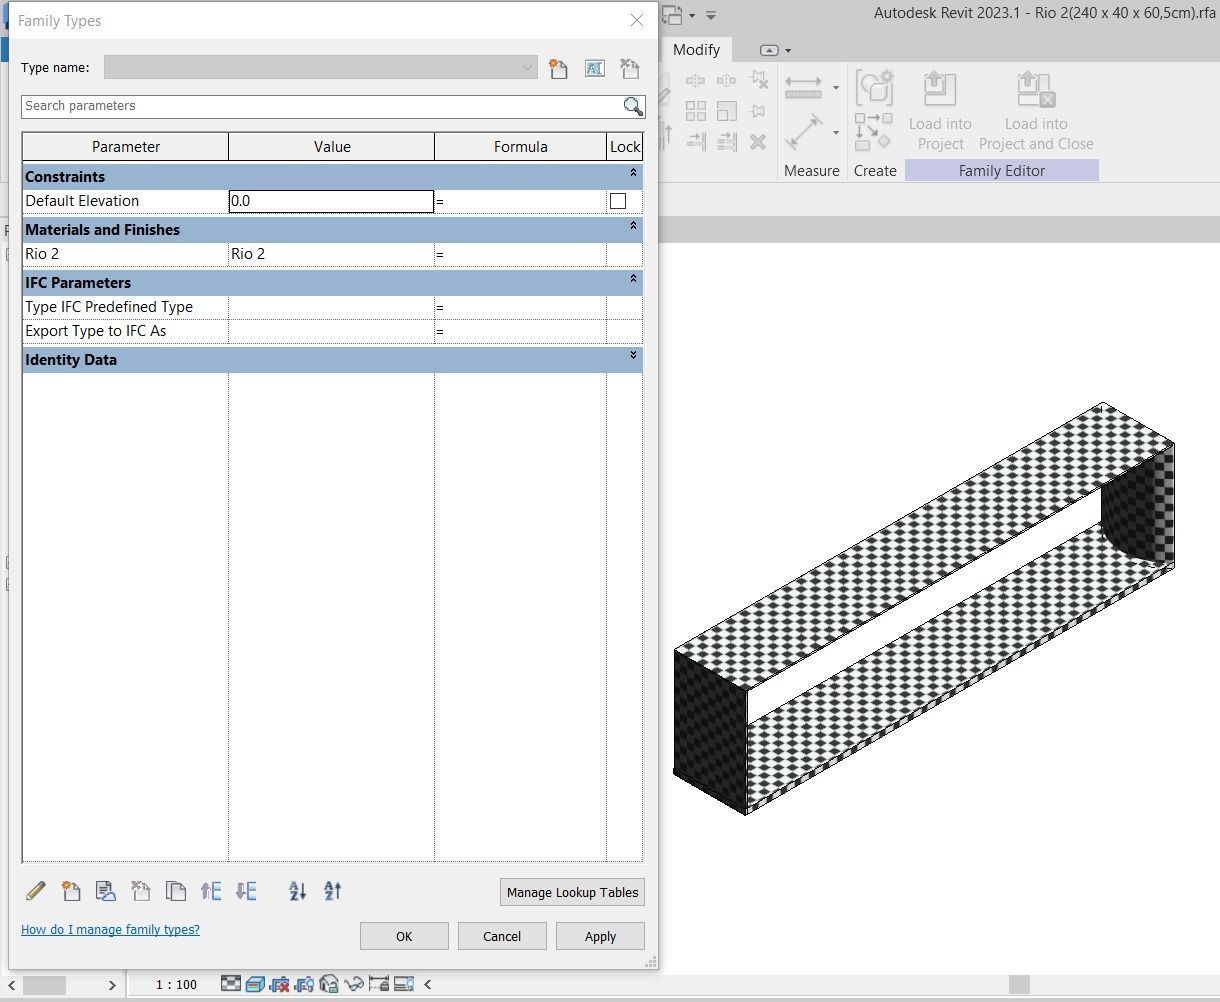Screen dimensions: 1220x1002
Task: Click the OK button
Action: [404, 937]
